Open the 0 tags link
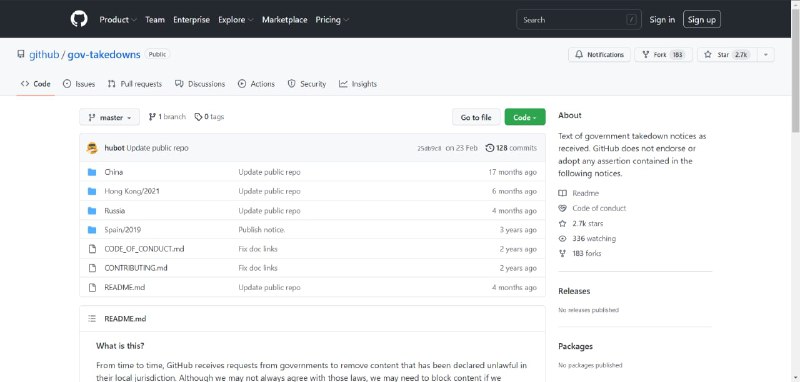The height and width of the screenshot is (382, 800). pyautogui.click(x=209, y=117)
